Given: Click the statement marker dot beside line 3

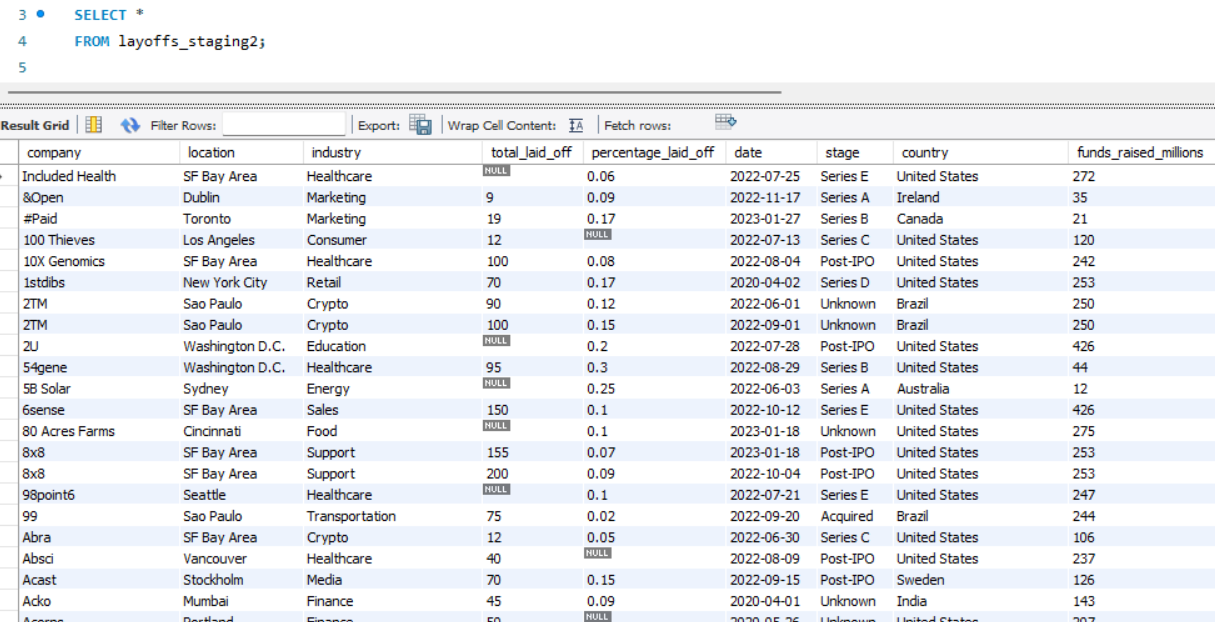Looking at the screenshot, I should [x=40, y=14].
